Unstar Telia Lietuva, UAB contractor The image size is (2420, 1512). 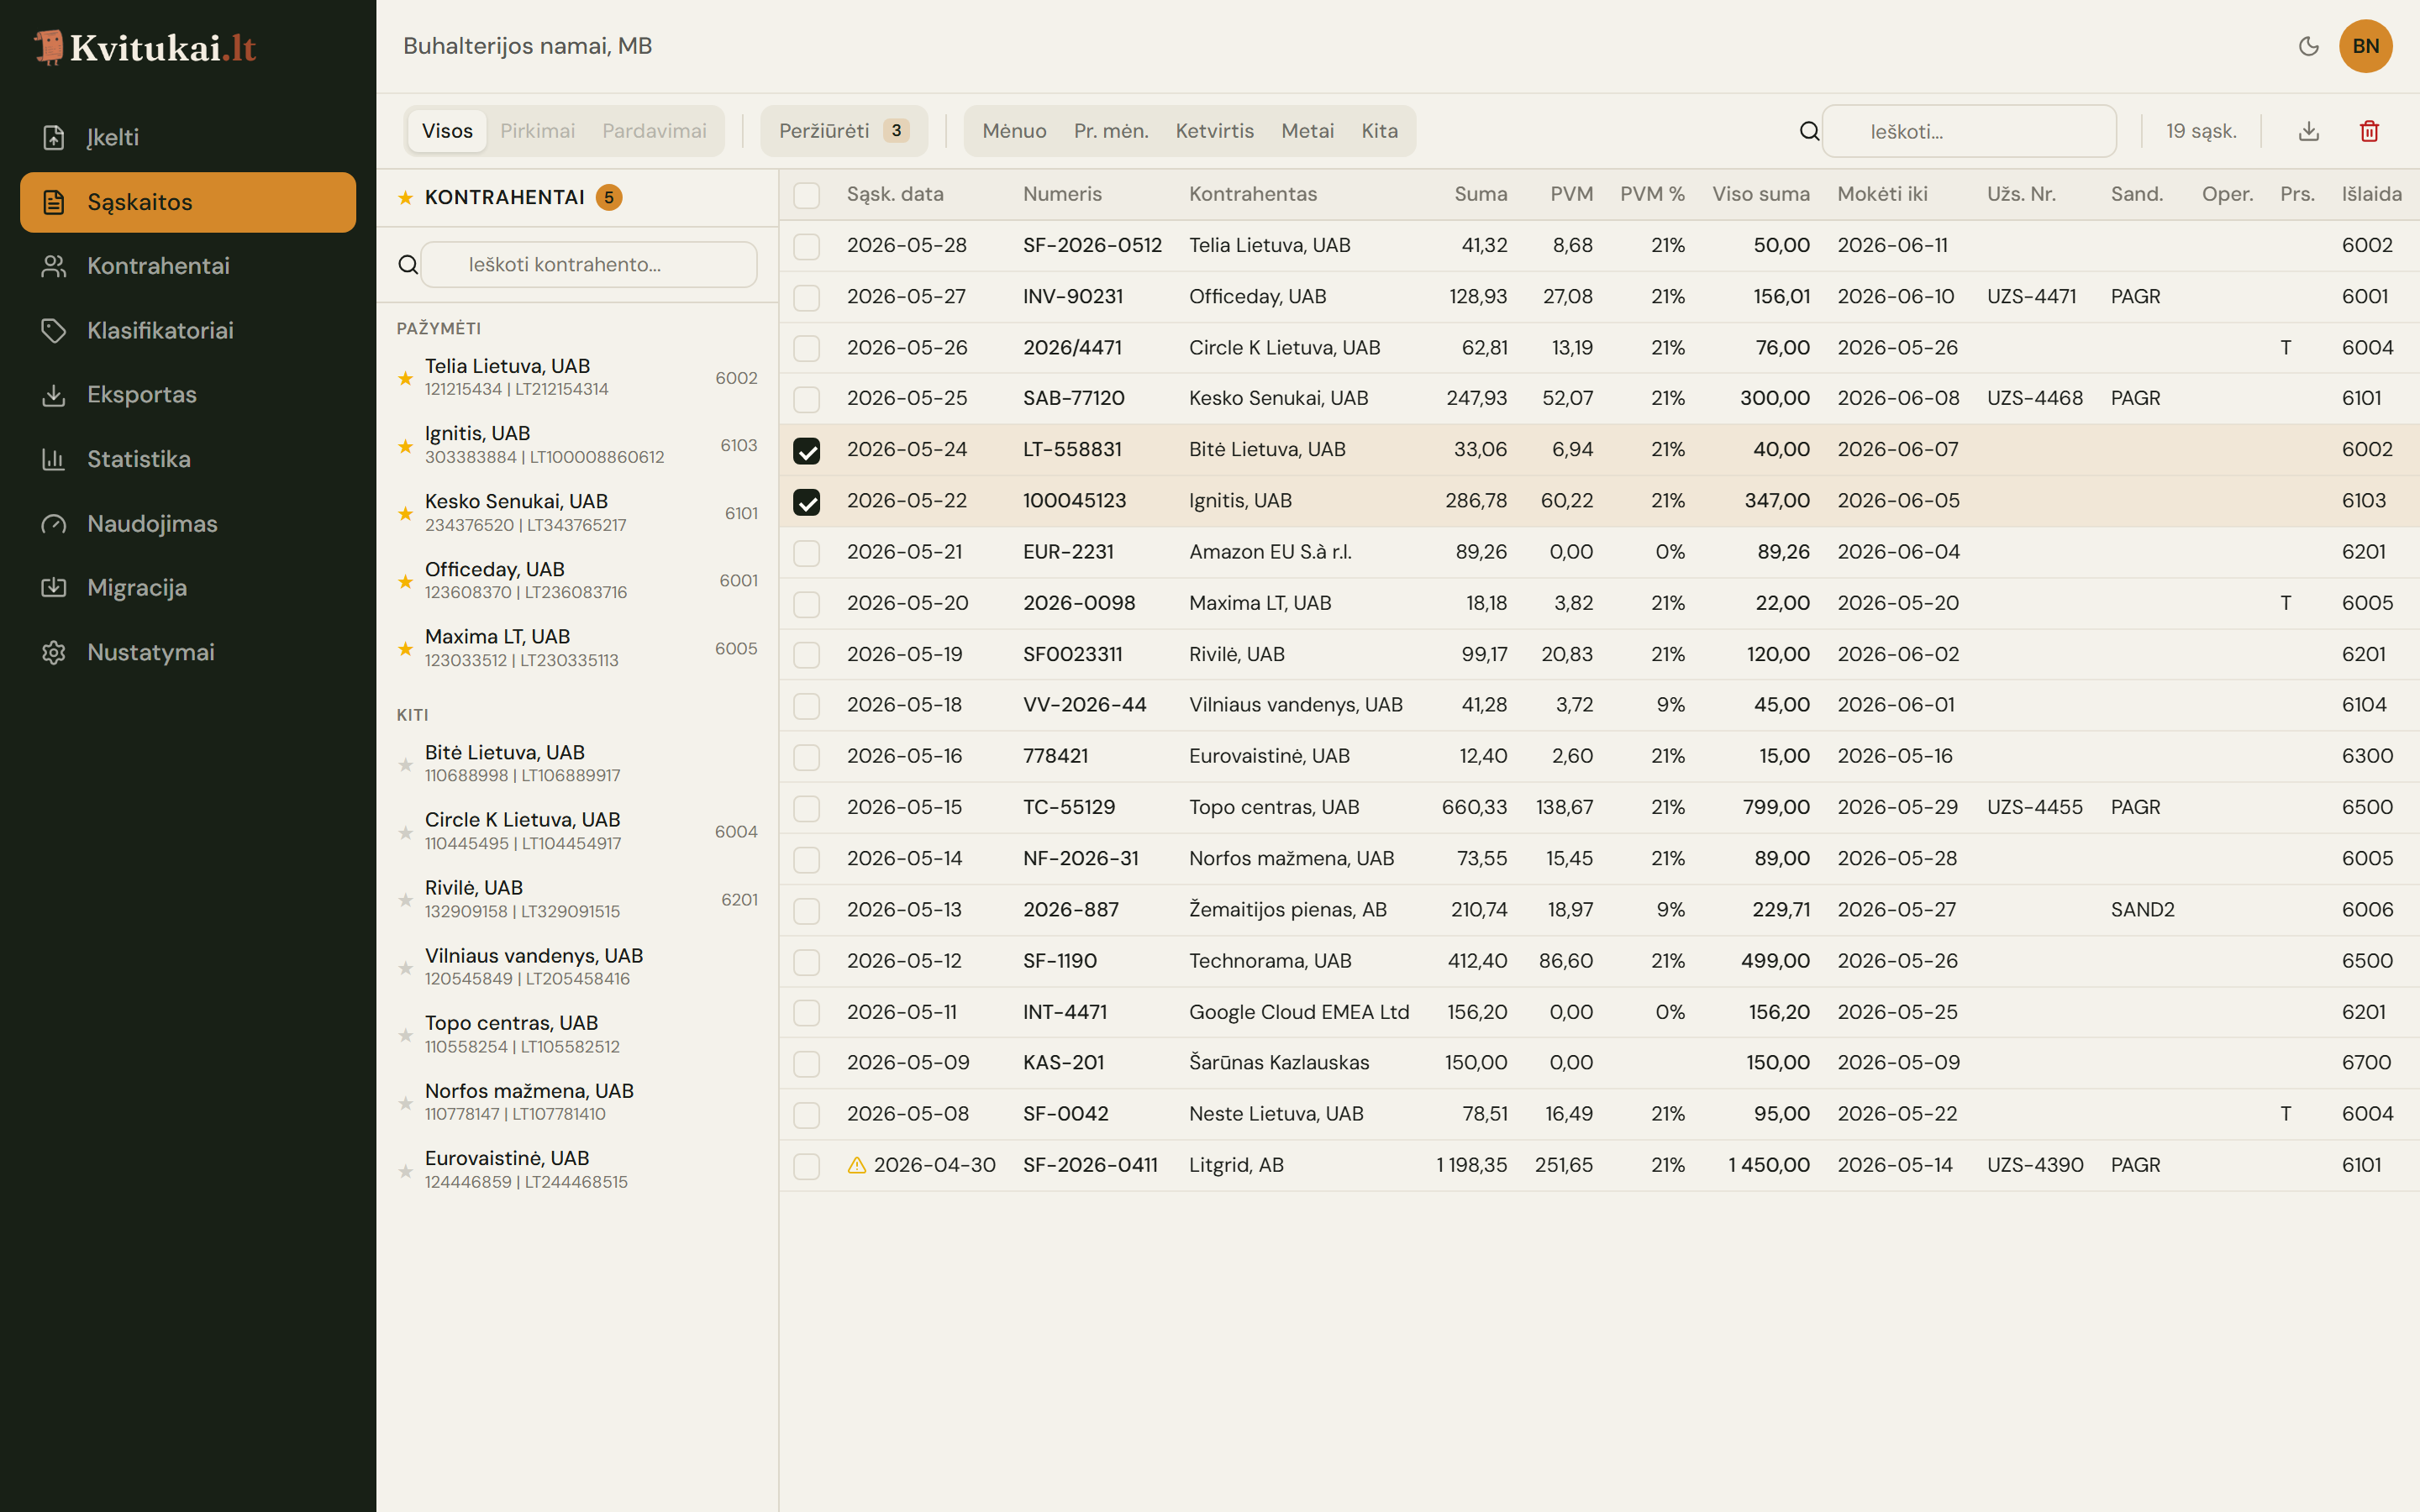(x=405, y=378)
